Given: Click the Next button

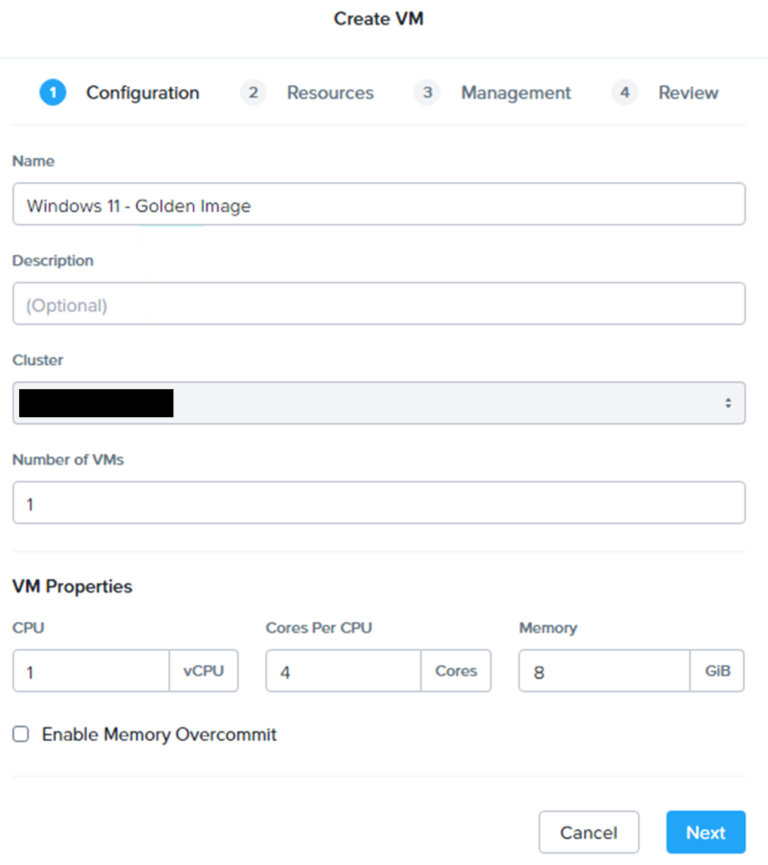Looking at the screenshot, I should 706,832.
